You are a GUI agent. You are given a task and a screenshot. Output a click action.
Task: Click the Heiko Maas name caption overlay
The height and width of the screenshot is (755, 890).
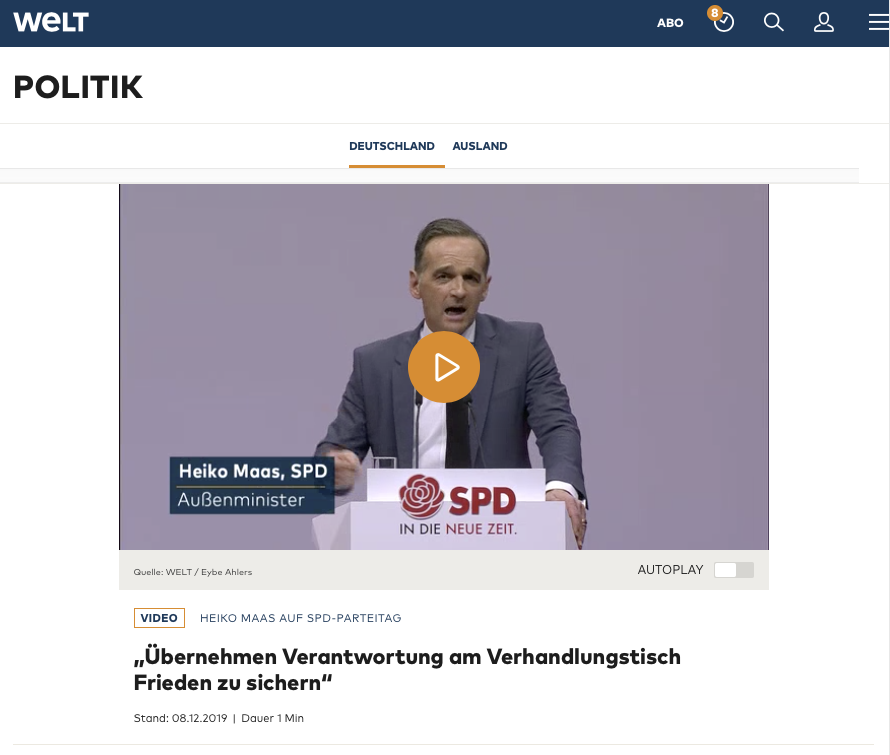pyautogui.click(x=252, y=485)
